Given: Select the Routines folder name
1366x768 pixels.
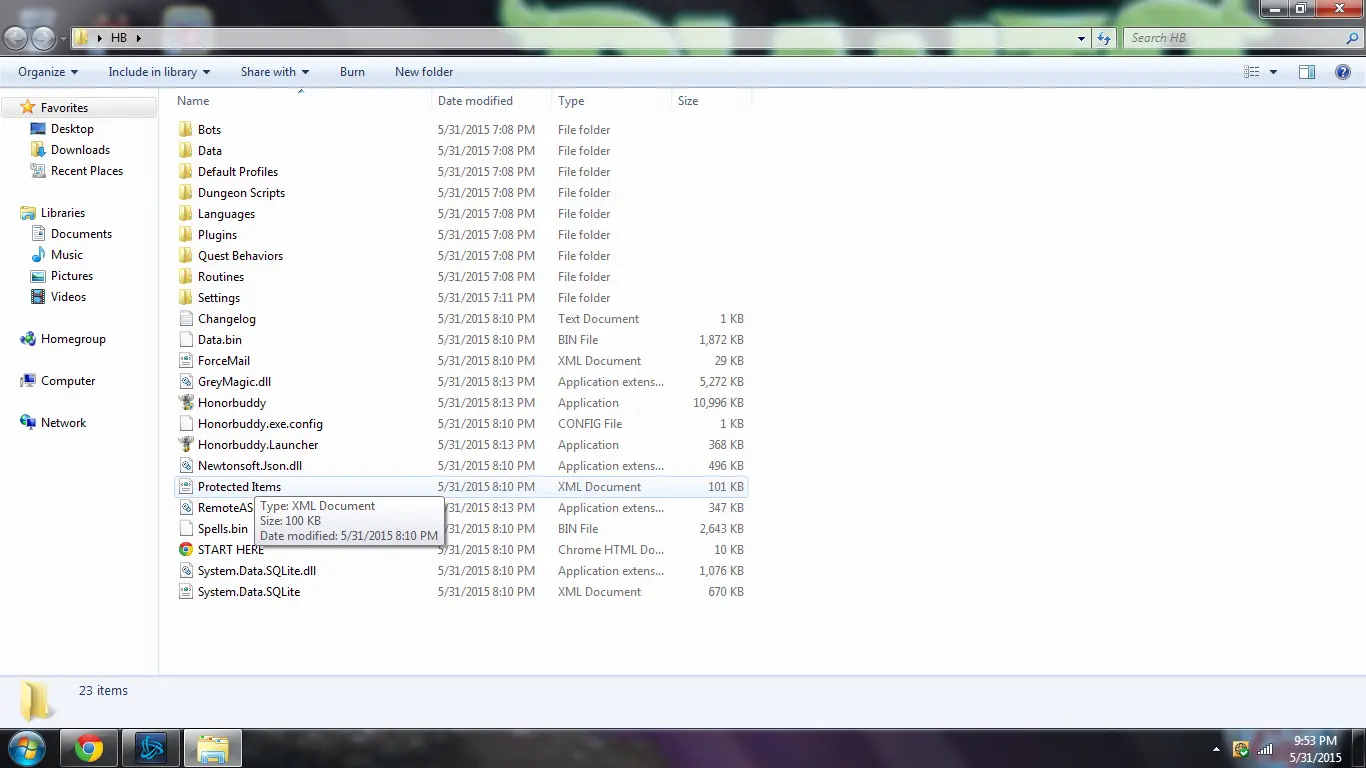Looking at the screenshot, I should tap(221, 277).
